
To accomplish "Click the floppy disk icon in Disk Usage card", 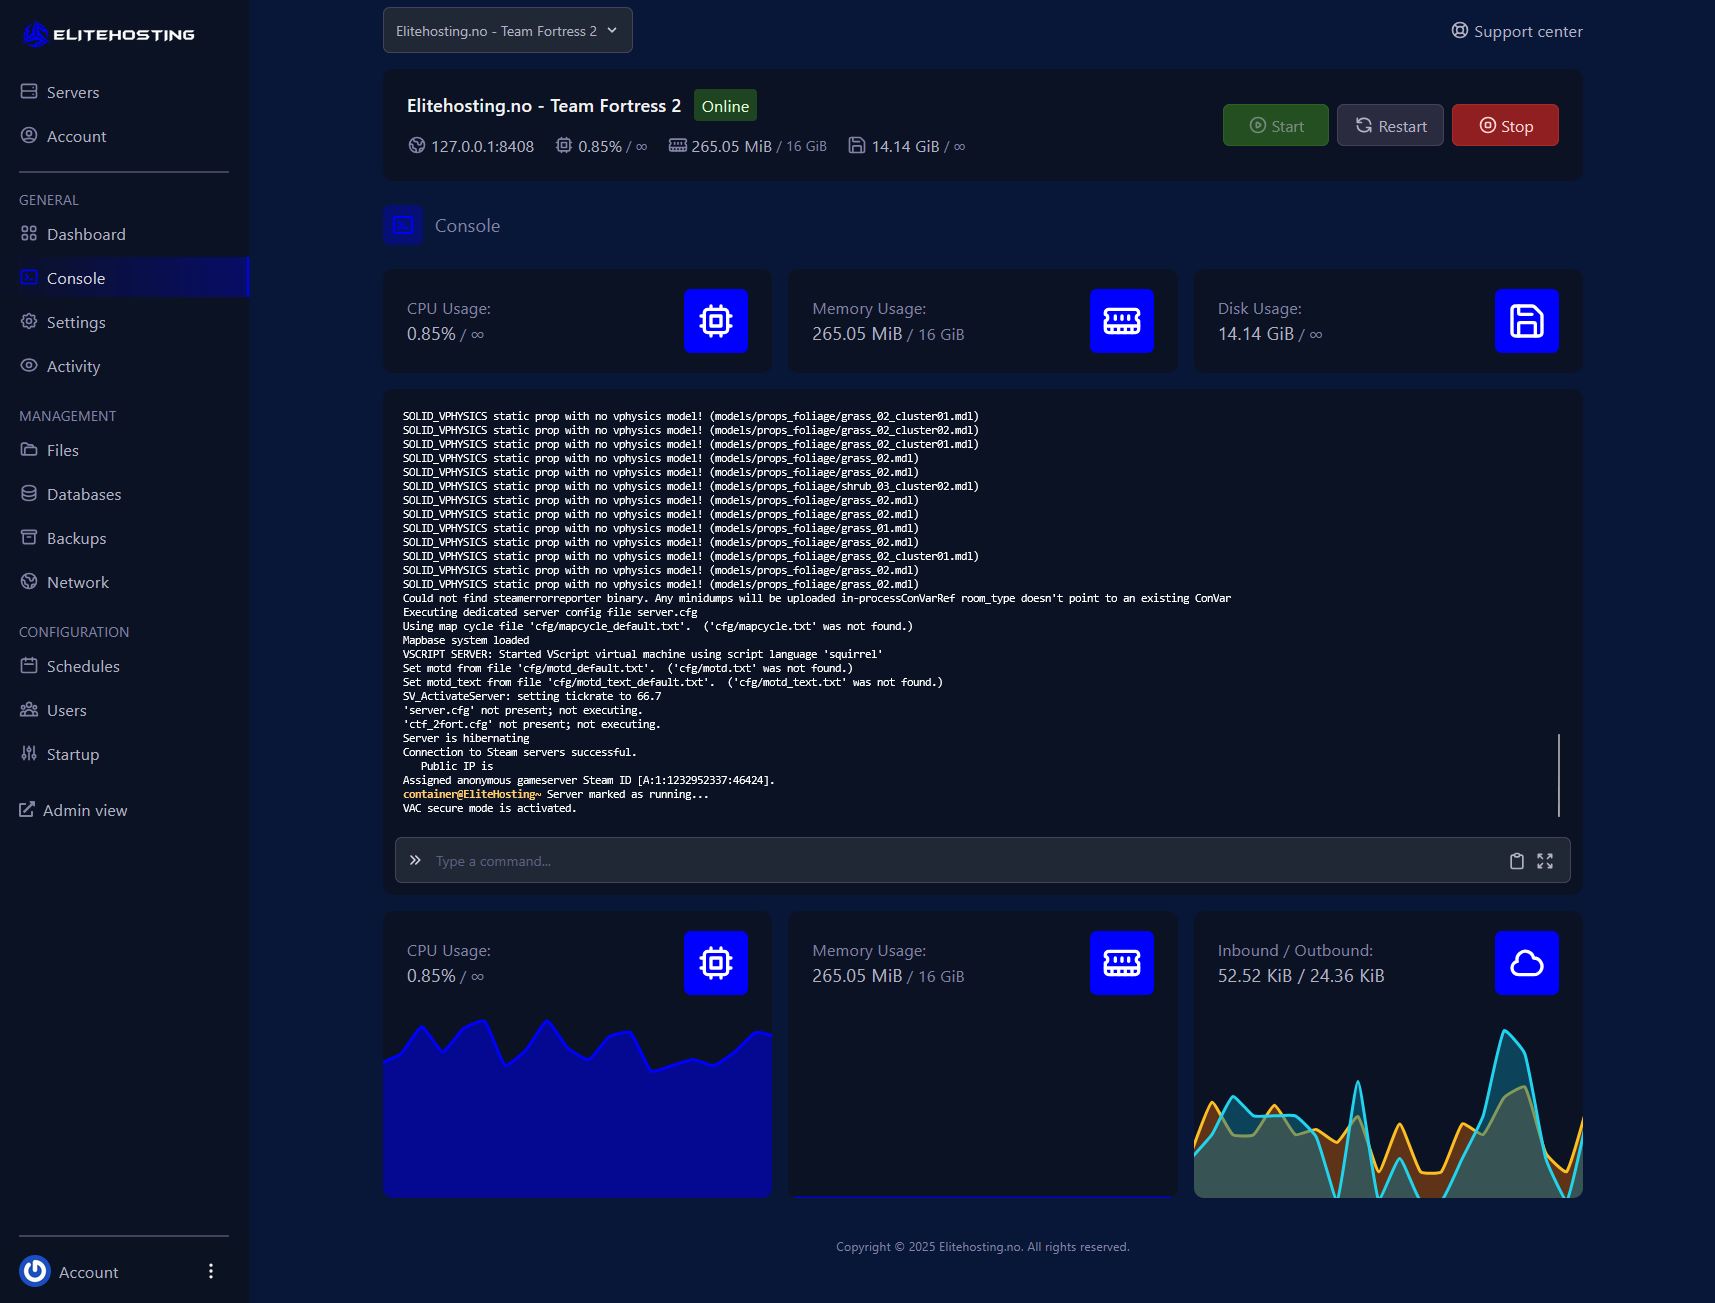I will pos(1526,321).
